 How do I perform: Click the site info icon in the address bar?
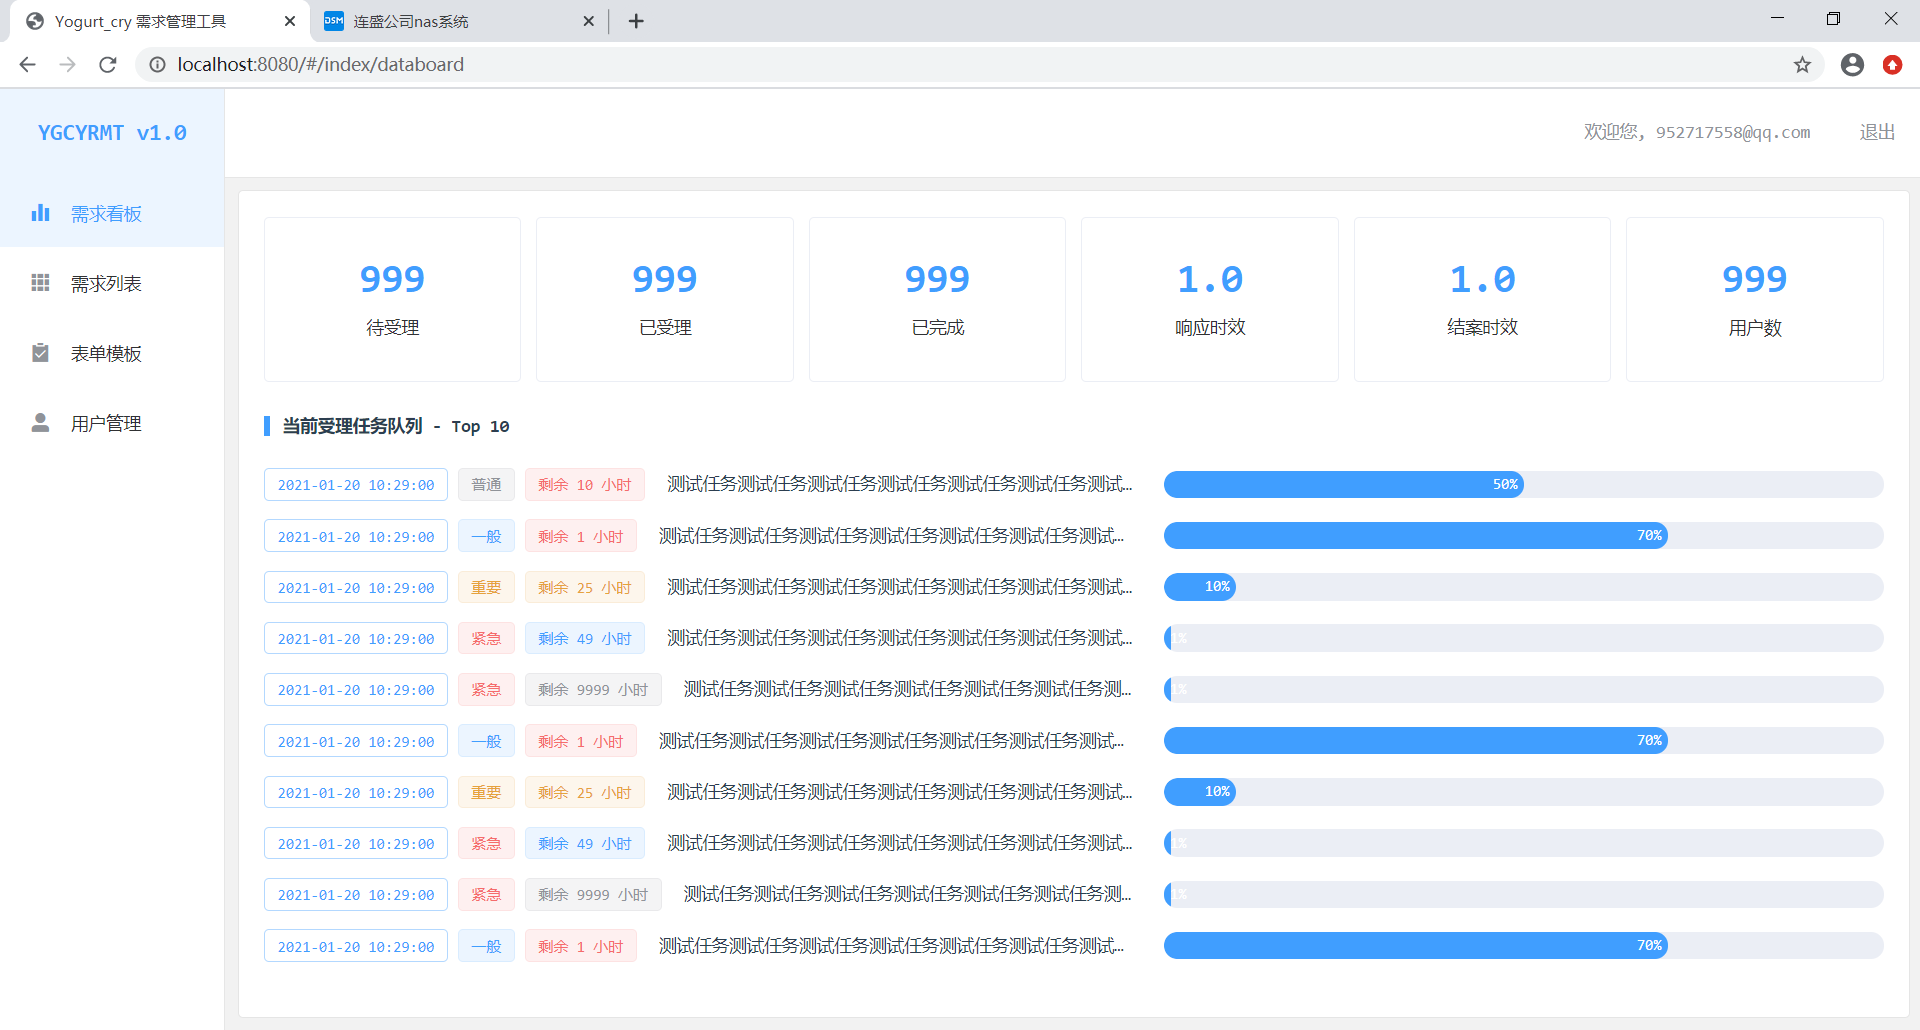click(157, 64)
